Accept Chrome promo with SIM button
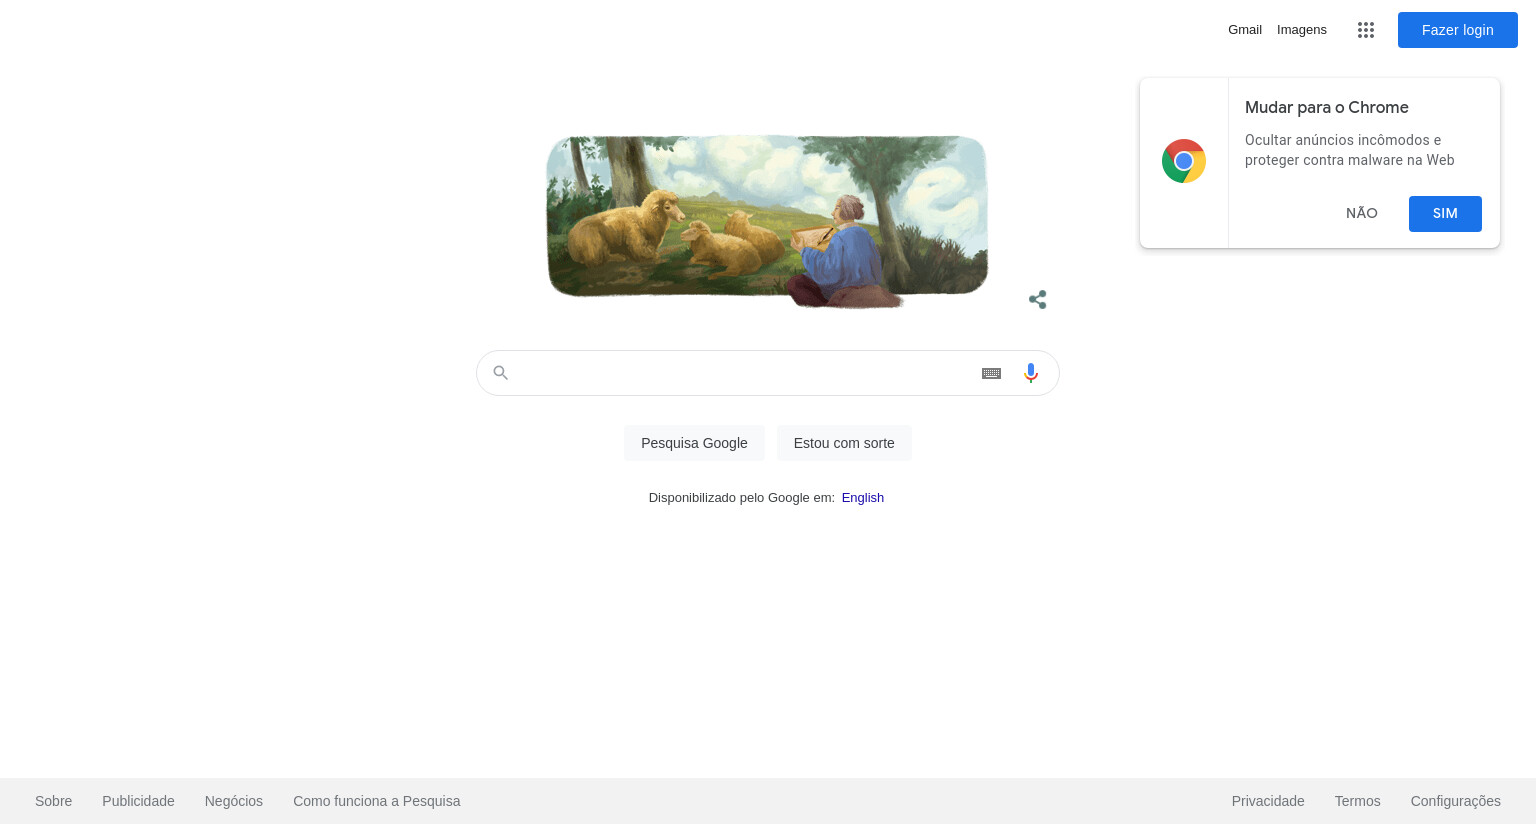 (1445, 213)
